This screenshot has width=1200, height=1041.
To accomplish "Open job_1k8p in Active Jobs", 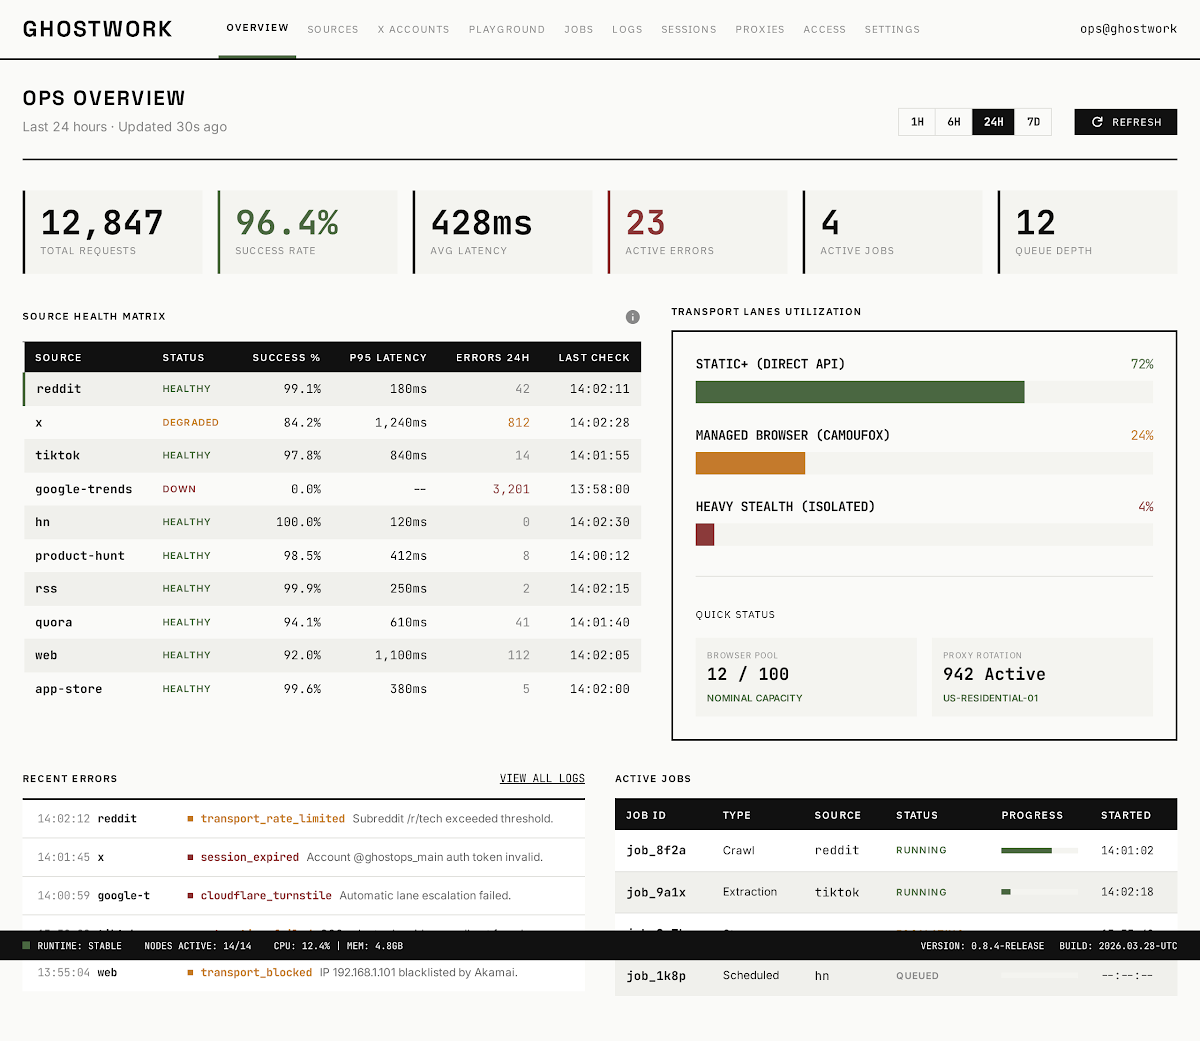I will pyautogui.click(x=656, y=976).
